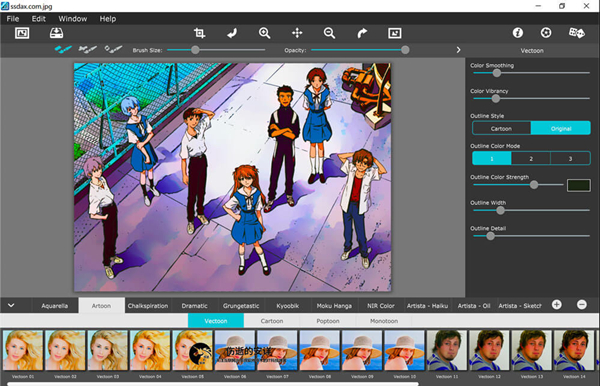Switch to the Artista - Oil tab
Viewport: 600px width, 386px height.
[x=474, y=306]
